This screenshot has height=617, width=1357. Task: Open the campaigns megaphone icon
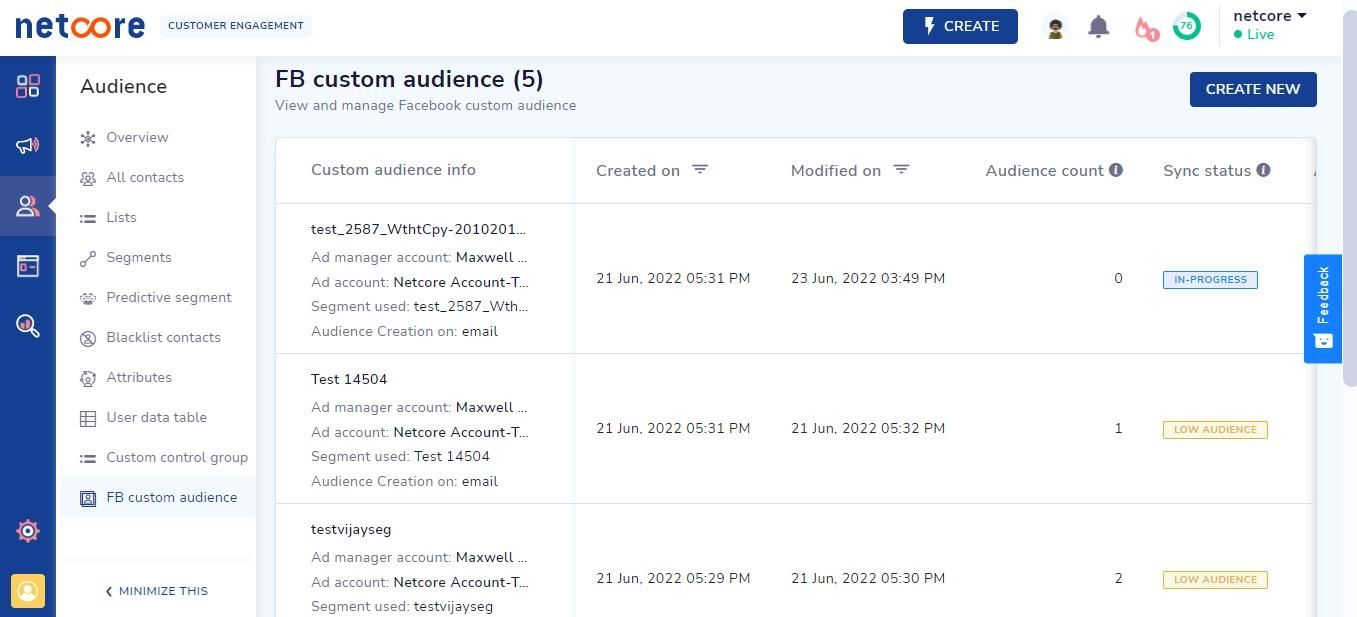point(28,146)
